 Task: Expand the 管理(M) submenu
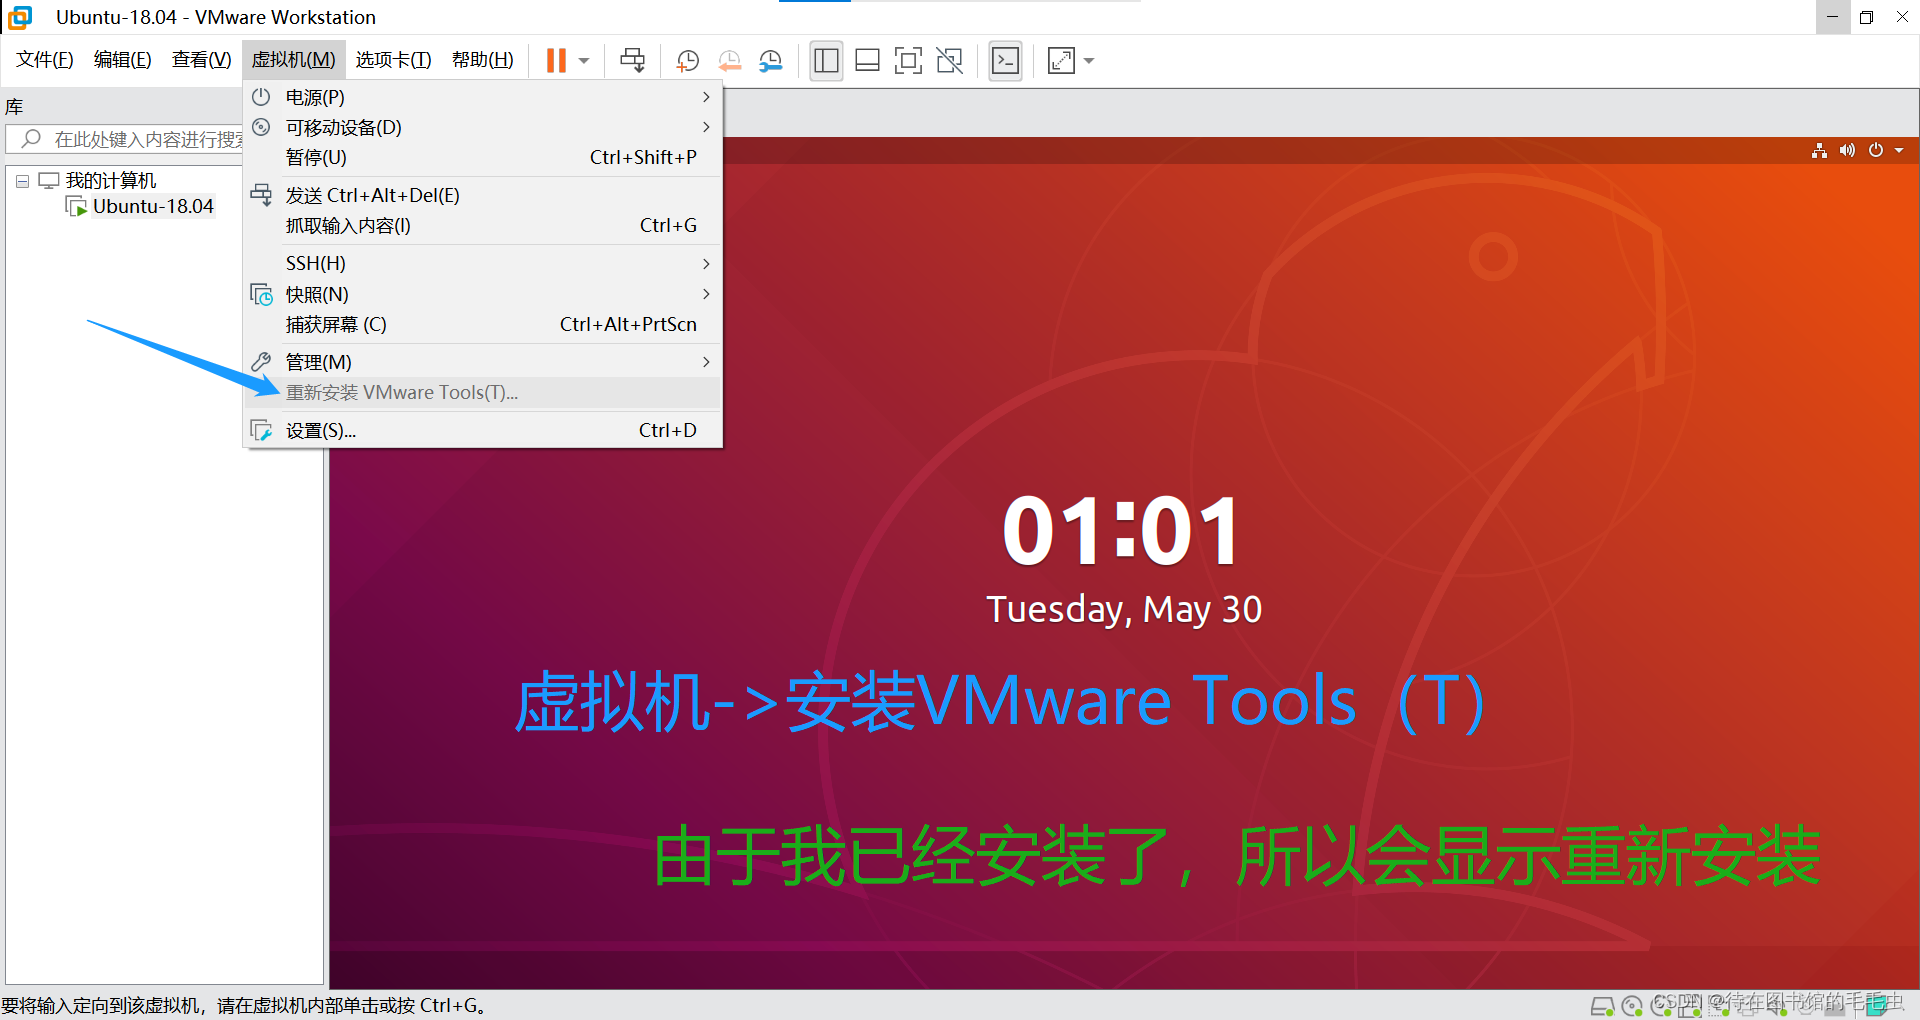tap(483, 362)
